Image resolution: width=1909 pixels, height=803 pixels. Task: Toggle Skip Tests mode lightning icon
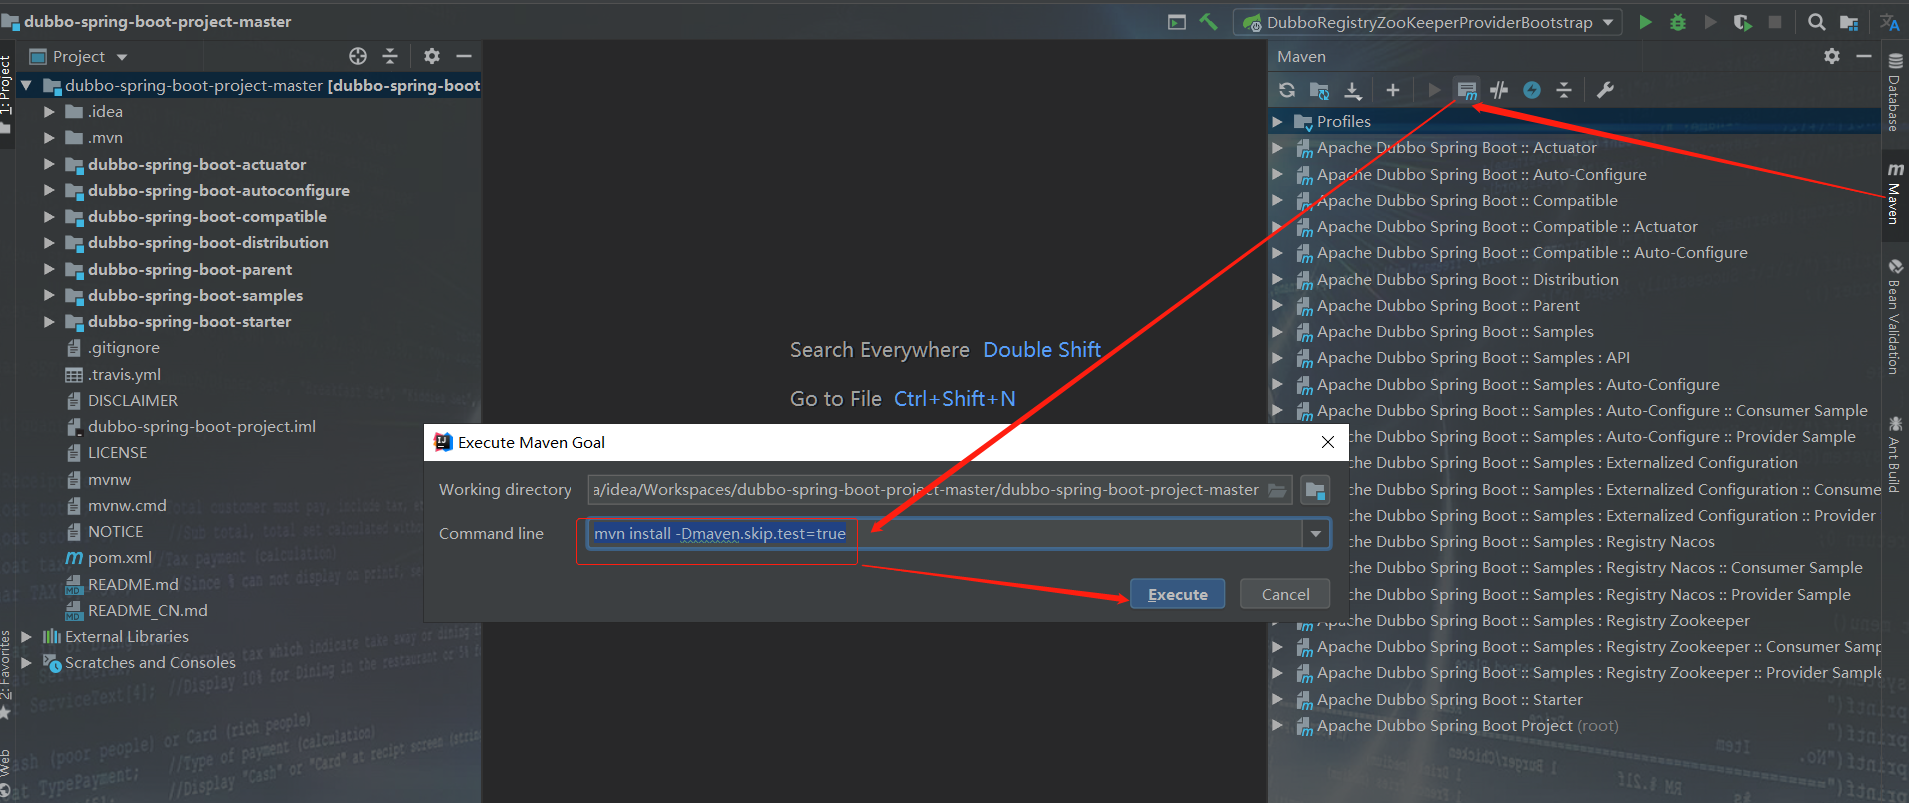point(1532,90)
